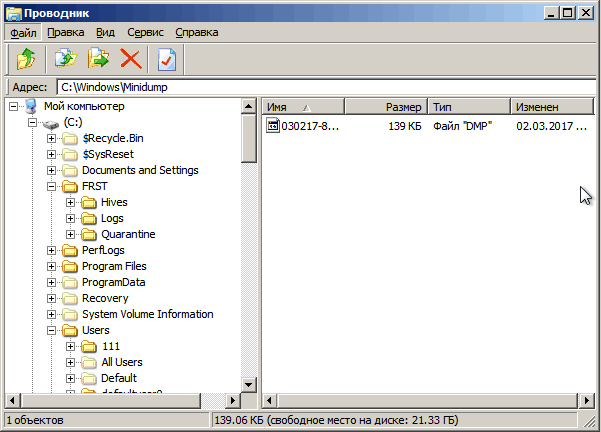Select System Volume Information tree label
The width and height of the screenshot is (601, 432).
148,314
